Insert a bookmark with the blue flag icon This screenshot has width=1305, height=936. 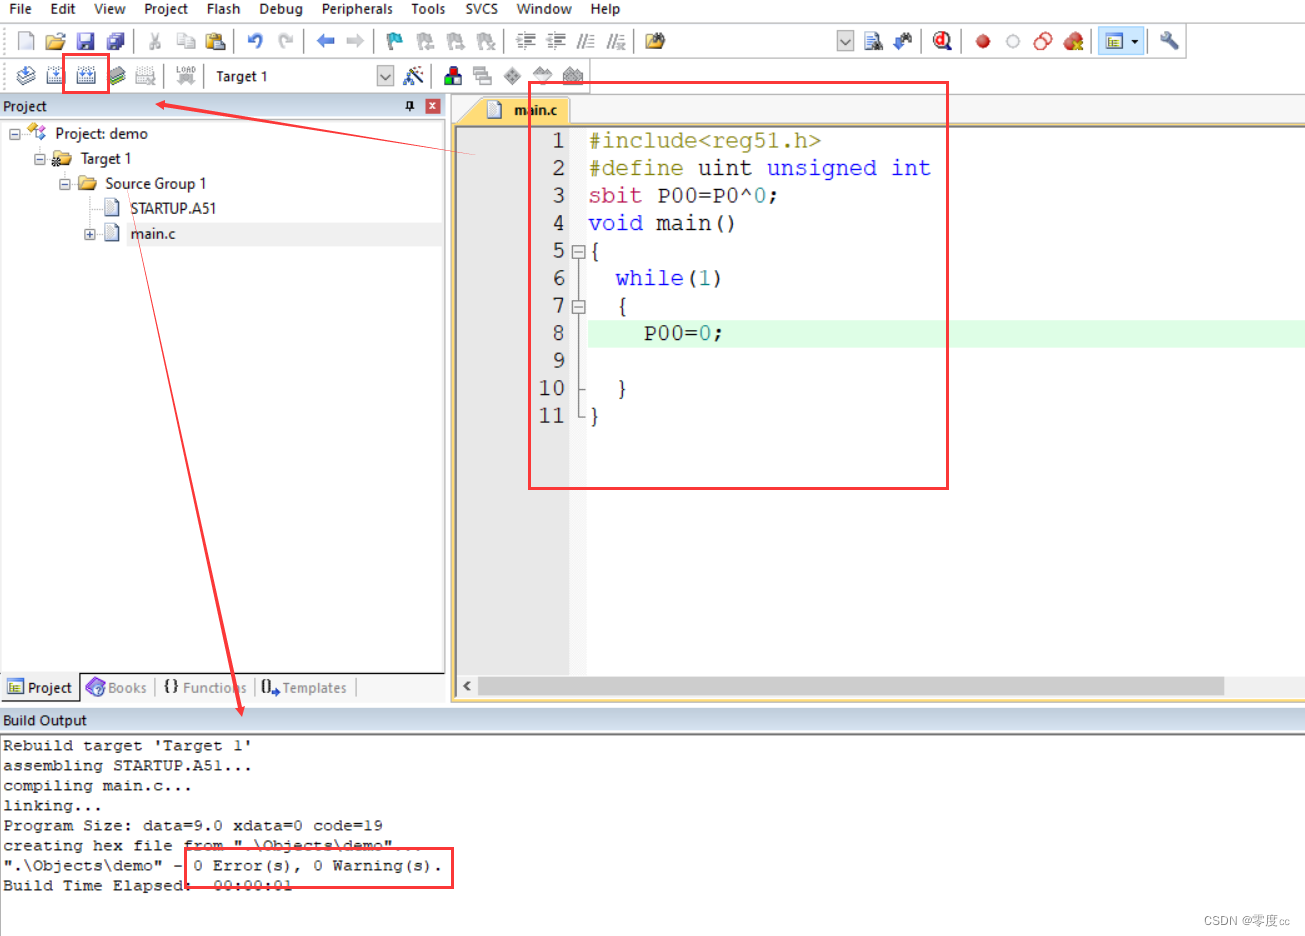(395, 41)
